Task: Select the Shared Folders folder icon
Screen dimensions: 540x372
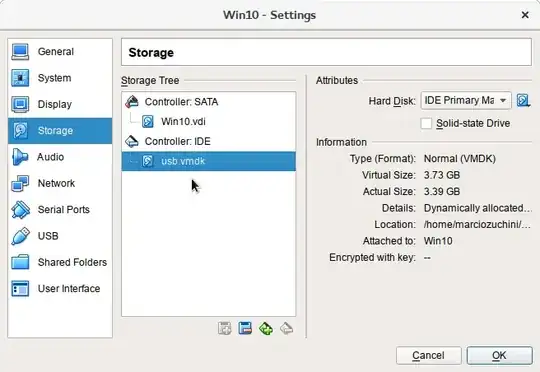Action: (20, 262)
